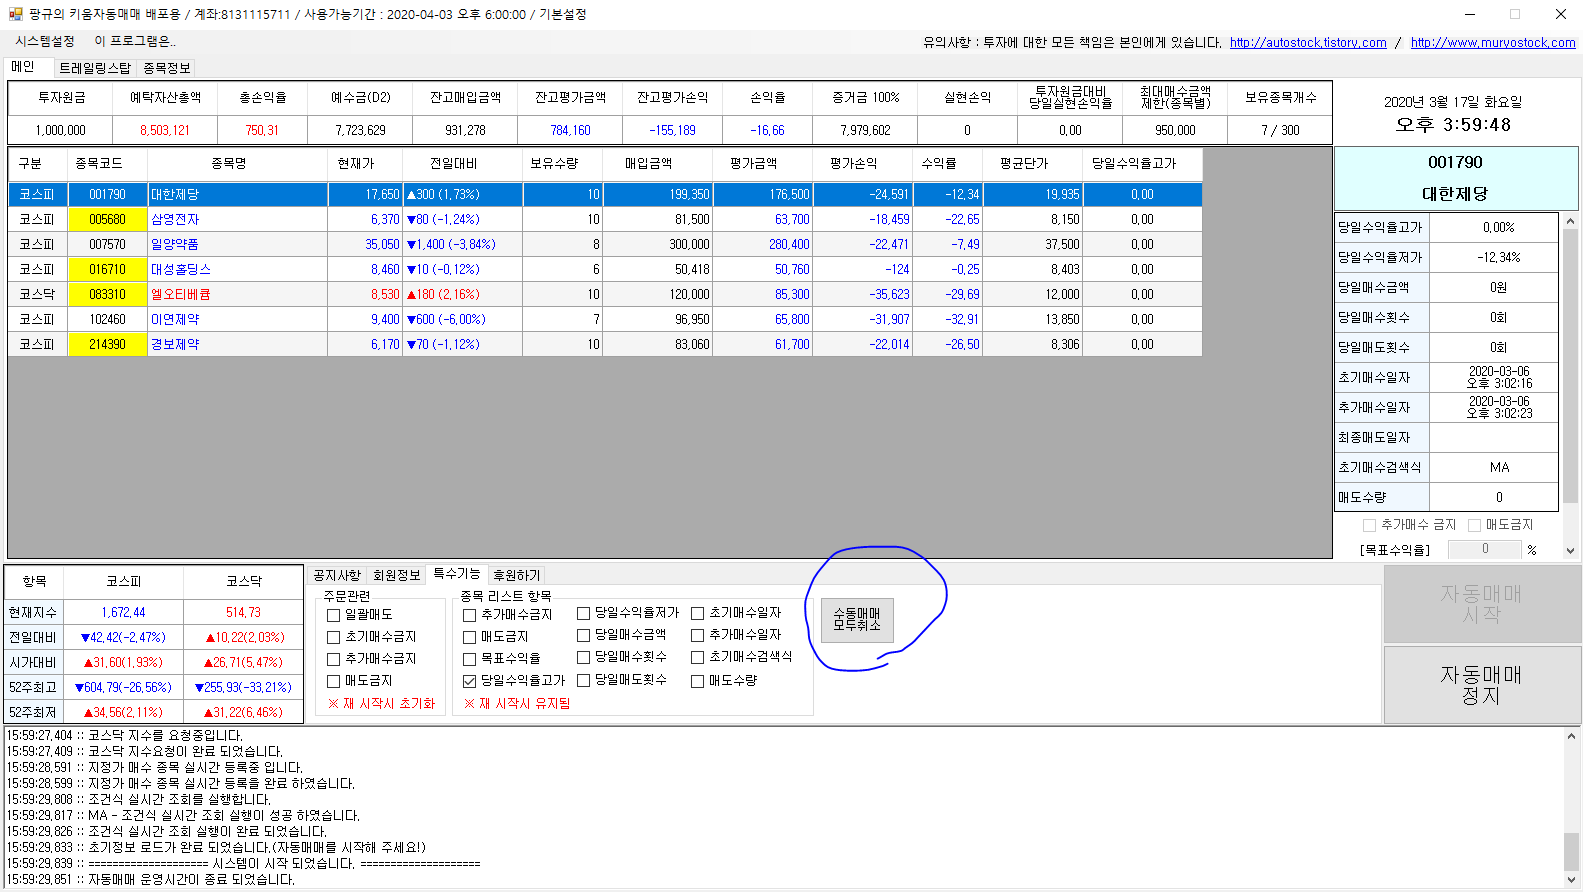Screen dimensions: 1583x892
Task: Click the log panel scrollbar up arrow
Action: click(1571, 736)
